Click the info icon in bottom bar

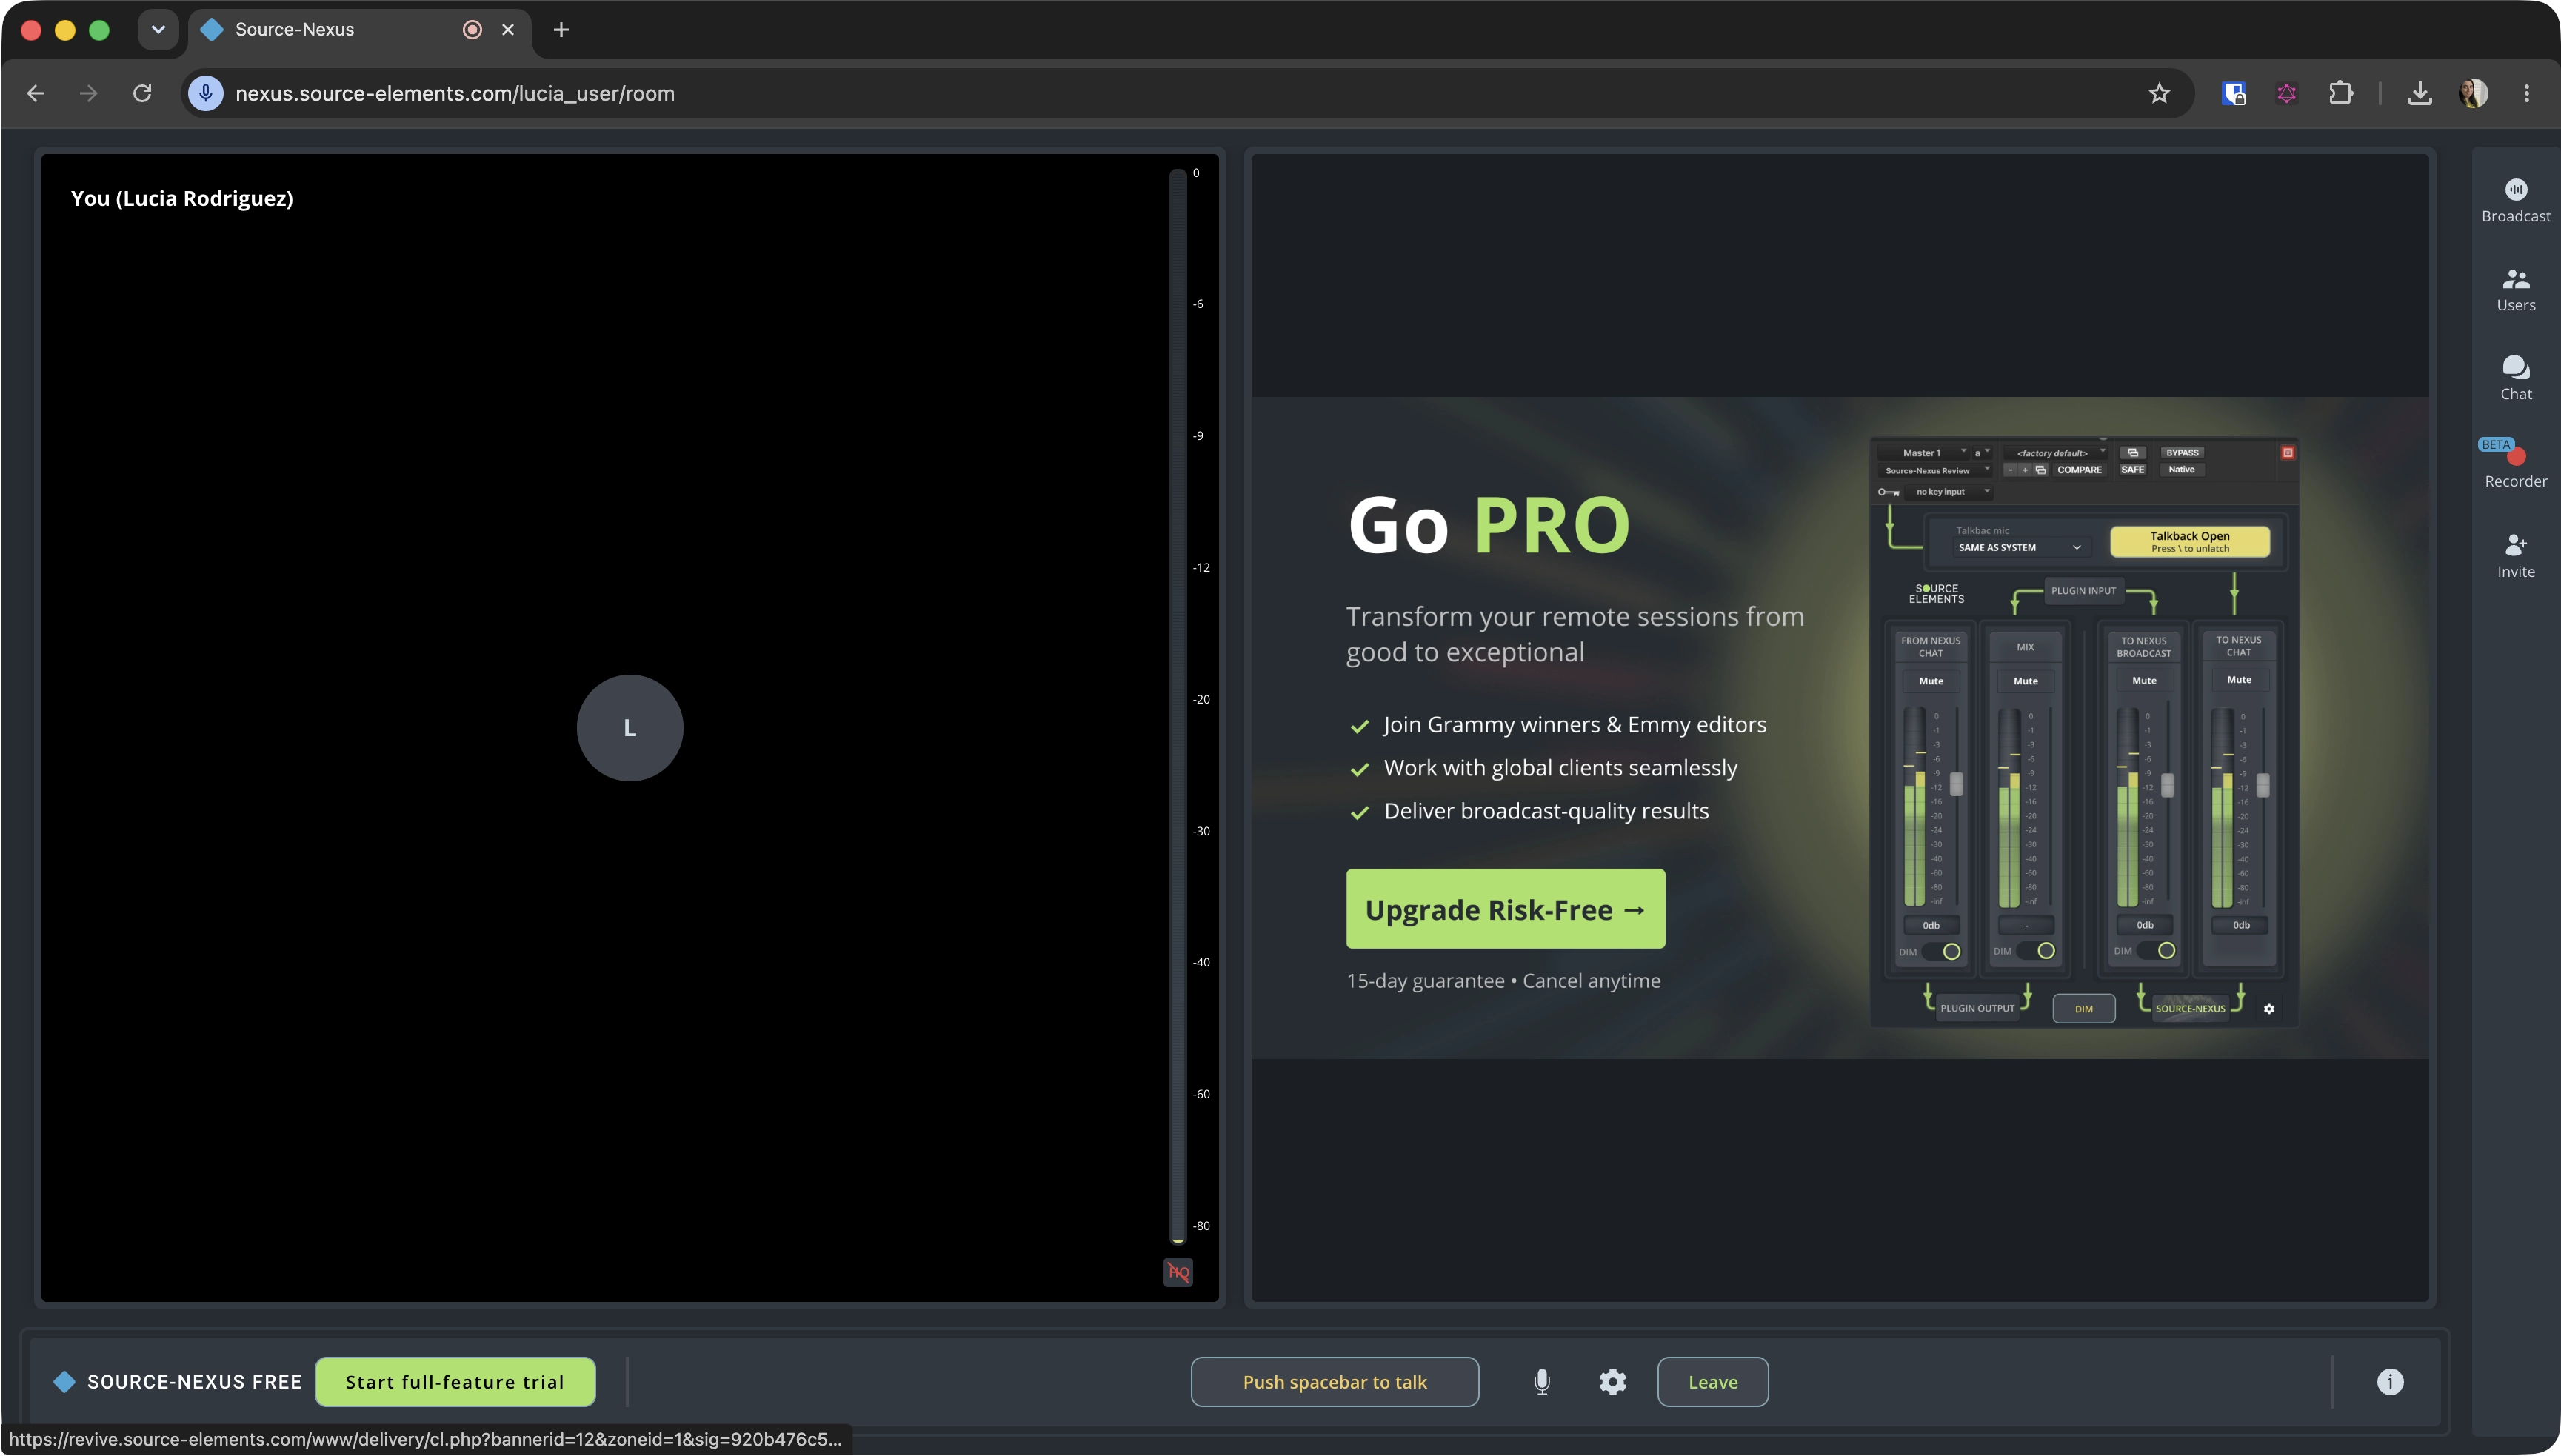(2389, 1381)
